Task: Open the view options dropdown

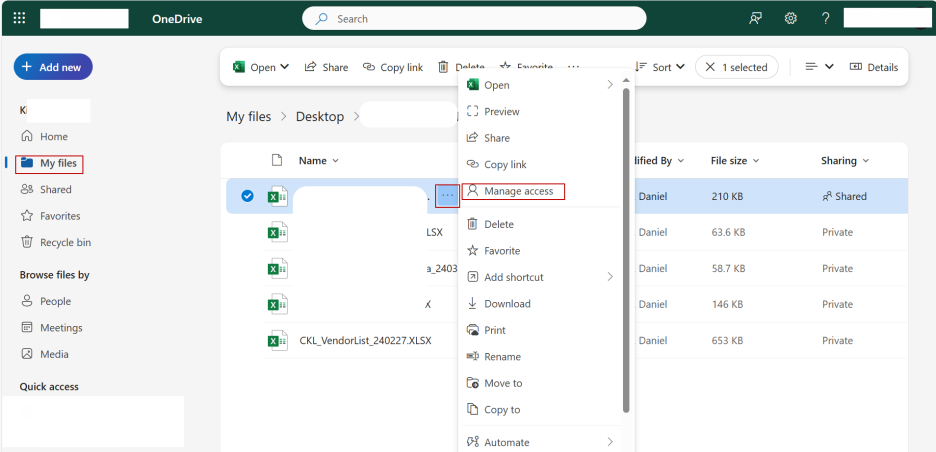Action: 819,67
